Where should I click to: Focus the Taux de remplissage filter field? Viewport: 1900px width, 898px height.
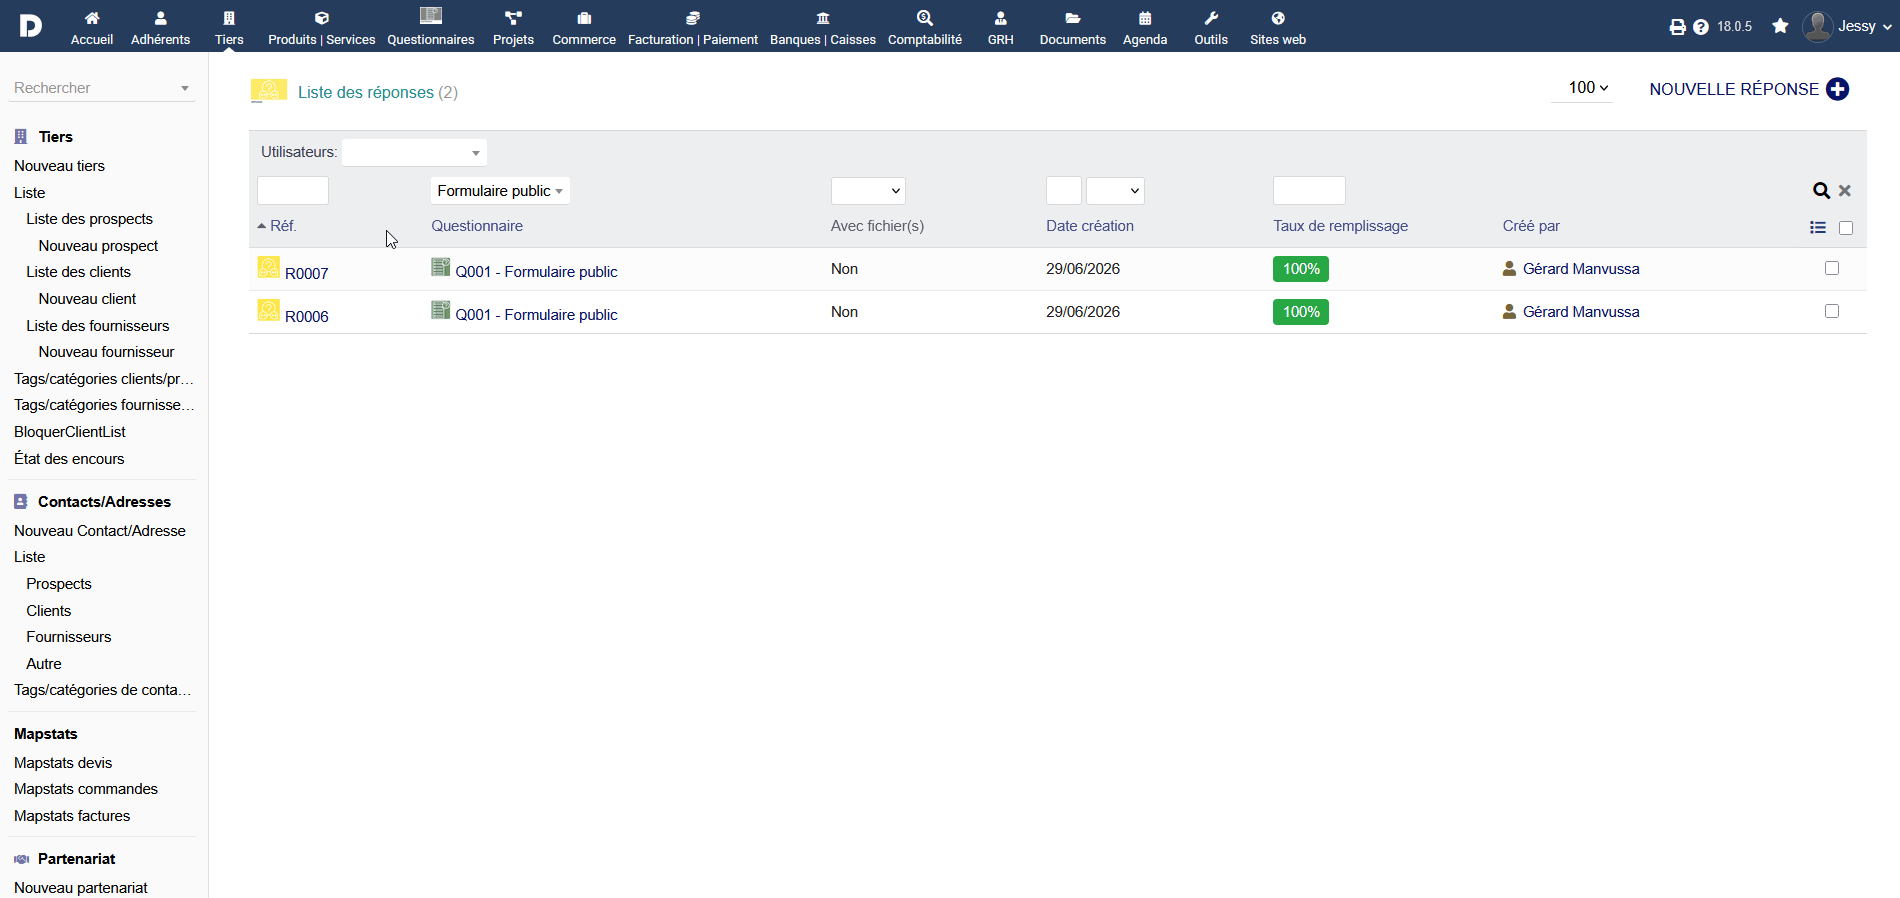point(1309,191)
